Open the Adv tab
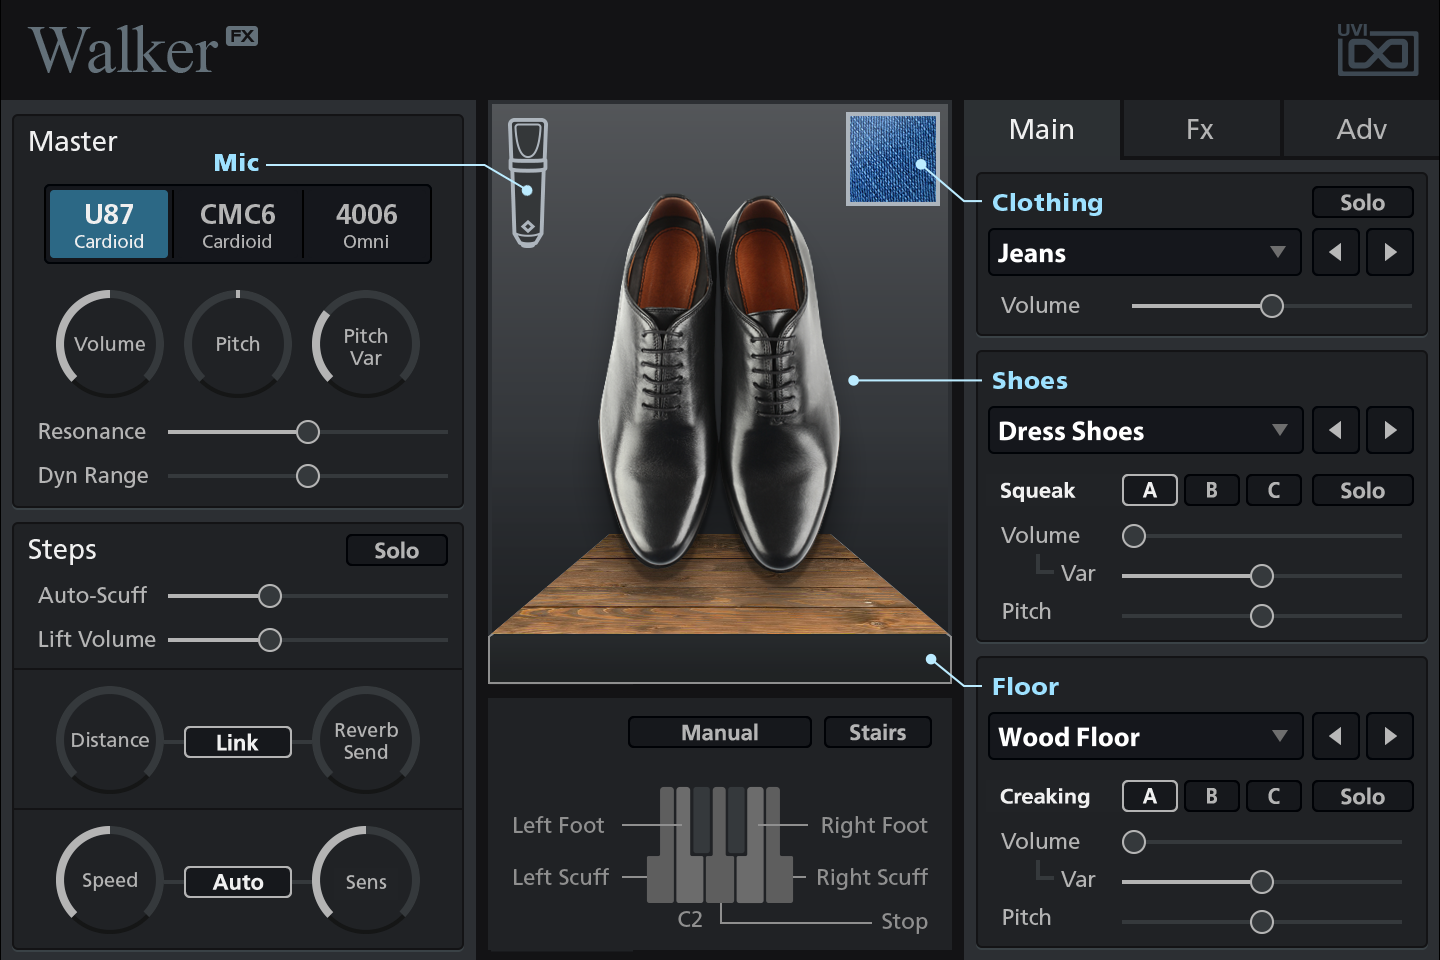This screenshot has height=960, width=1440. (x=1361, y=130)
